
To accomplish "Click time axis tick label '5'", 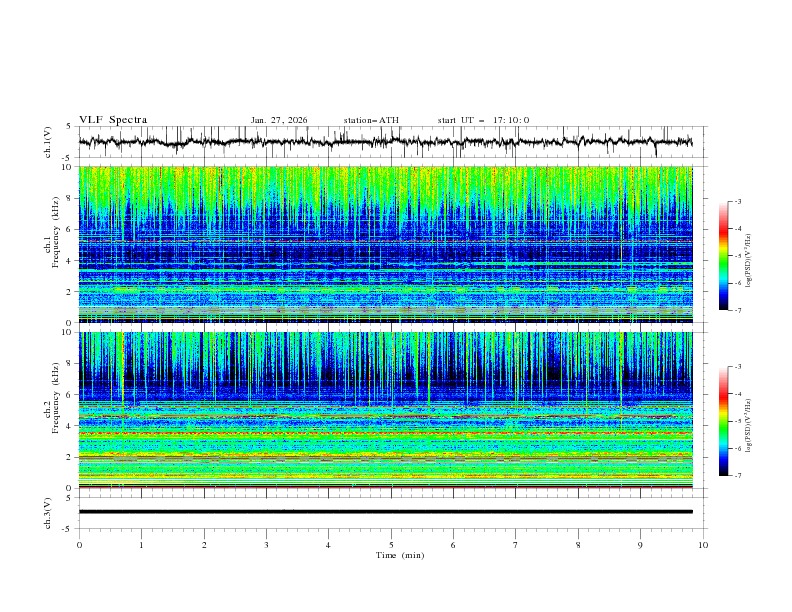I will (x=391, y=545).
